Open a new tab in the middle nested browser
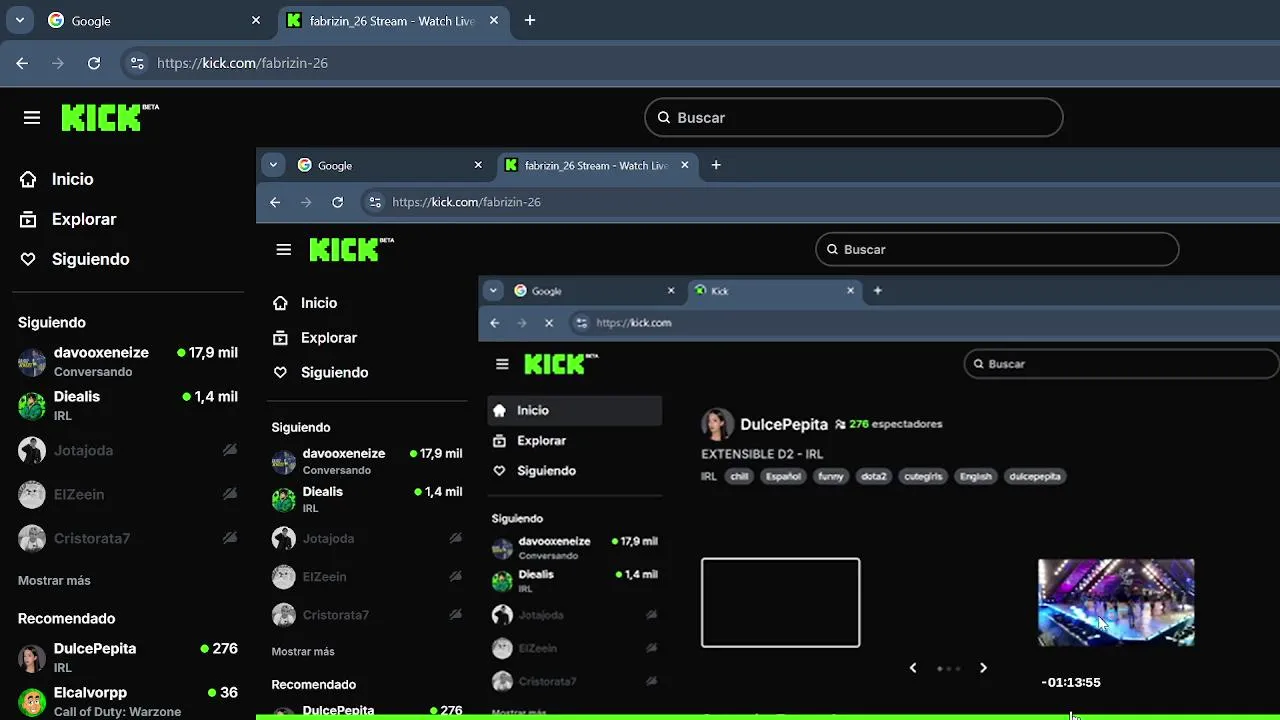The height and width of the screenshot is (720, 1280). [x=716, y=165]
